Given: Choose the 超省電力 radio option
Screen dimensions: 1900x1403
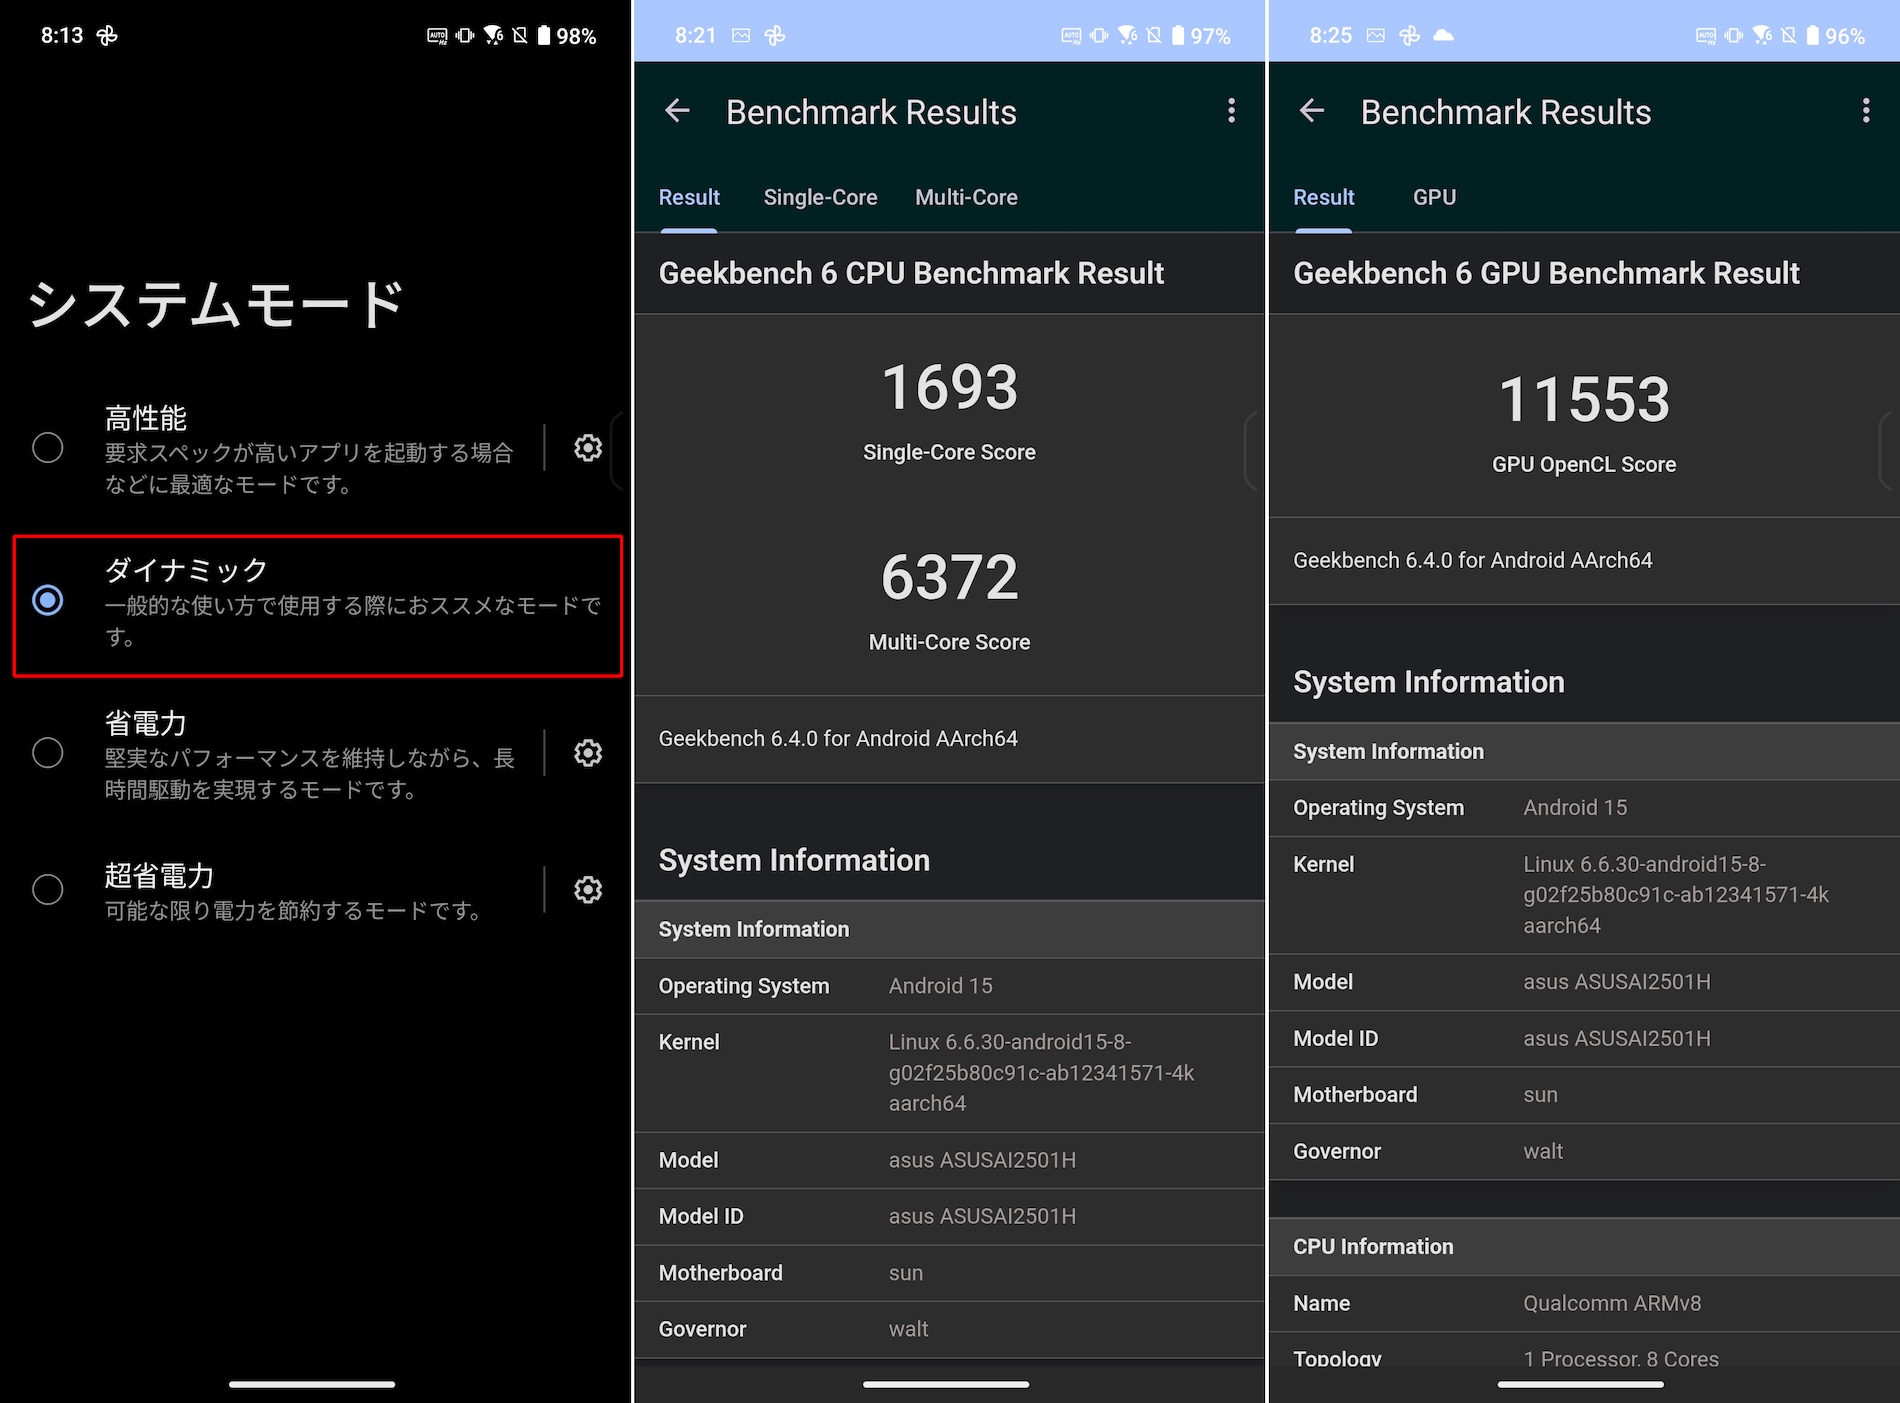Looking at the screenshot, I should pyautogui.click(x=48, y=890).
